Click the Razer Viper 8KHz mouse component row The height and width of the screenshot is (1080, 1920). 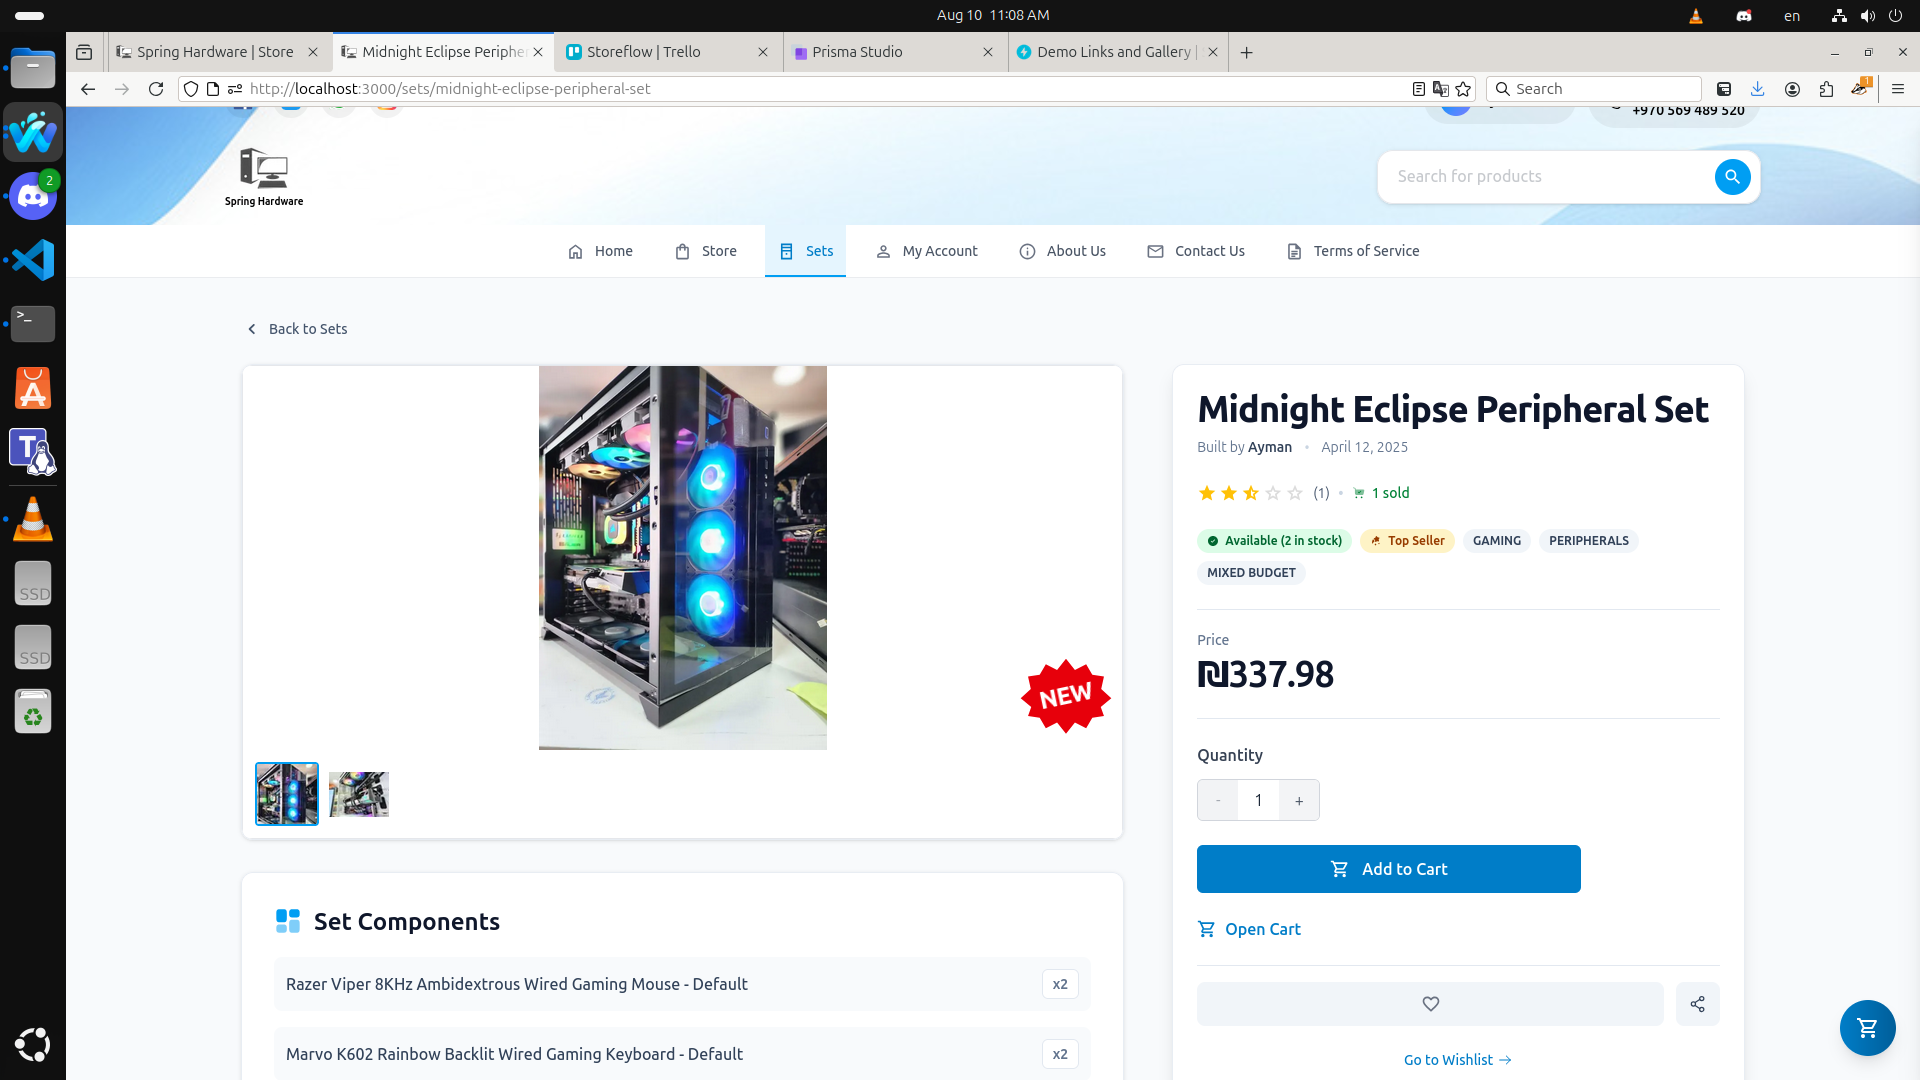click(x=682, y=984)
